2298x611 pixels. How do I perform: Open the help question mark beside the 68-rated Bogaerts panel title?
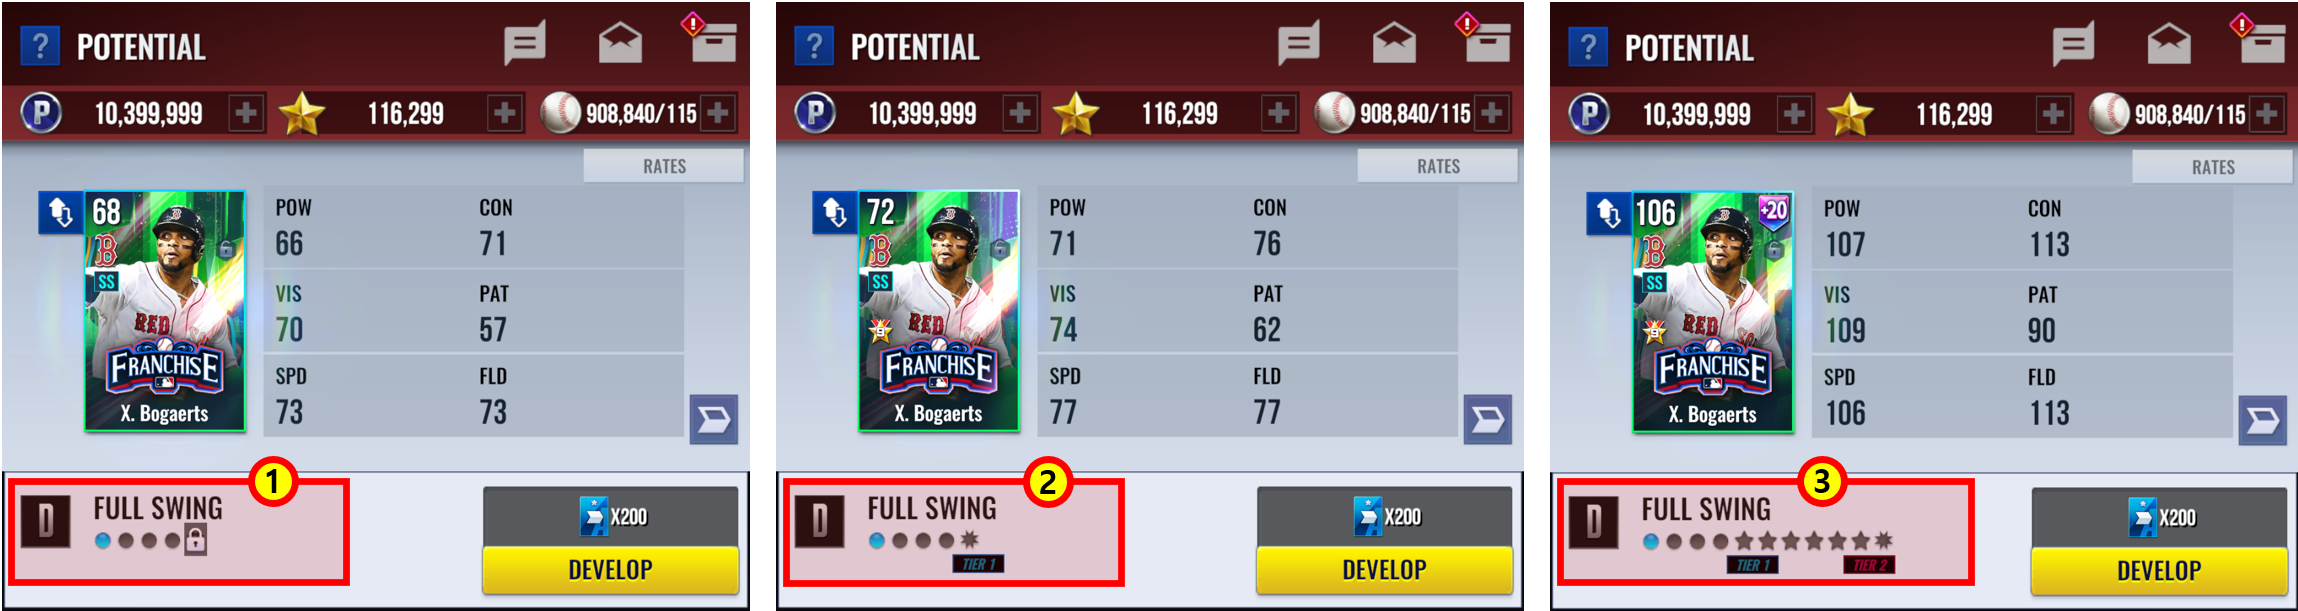(40, 46)
